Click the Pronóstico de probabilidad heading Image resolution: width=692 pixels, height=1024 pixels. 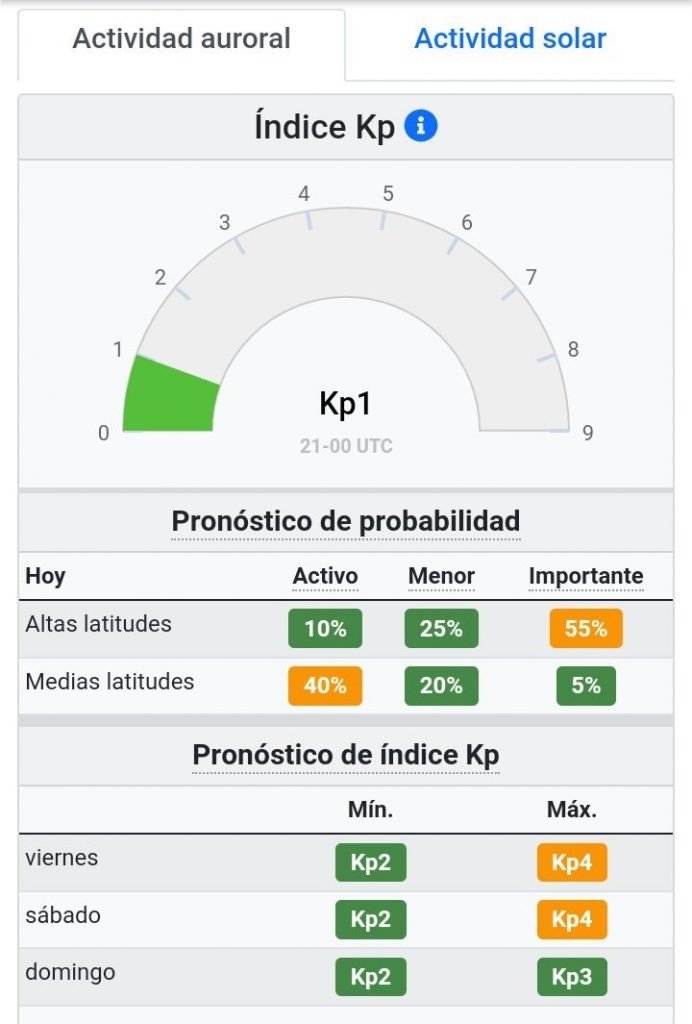click(x=346, y=521)
